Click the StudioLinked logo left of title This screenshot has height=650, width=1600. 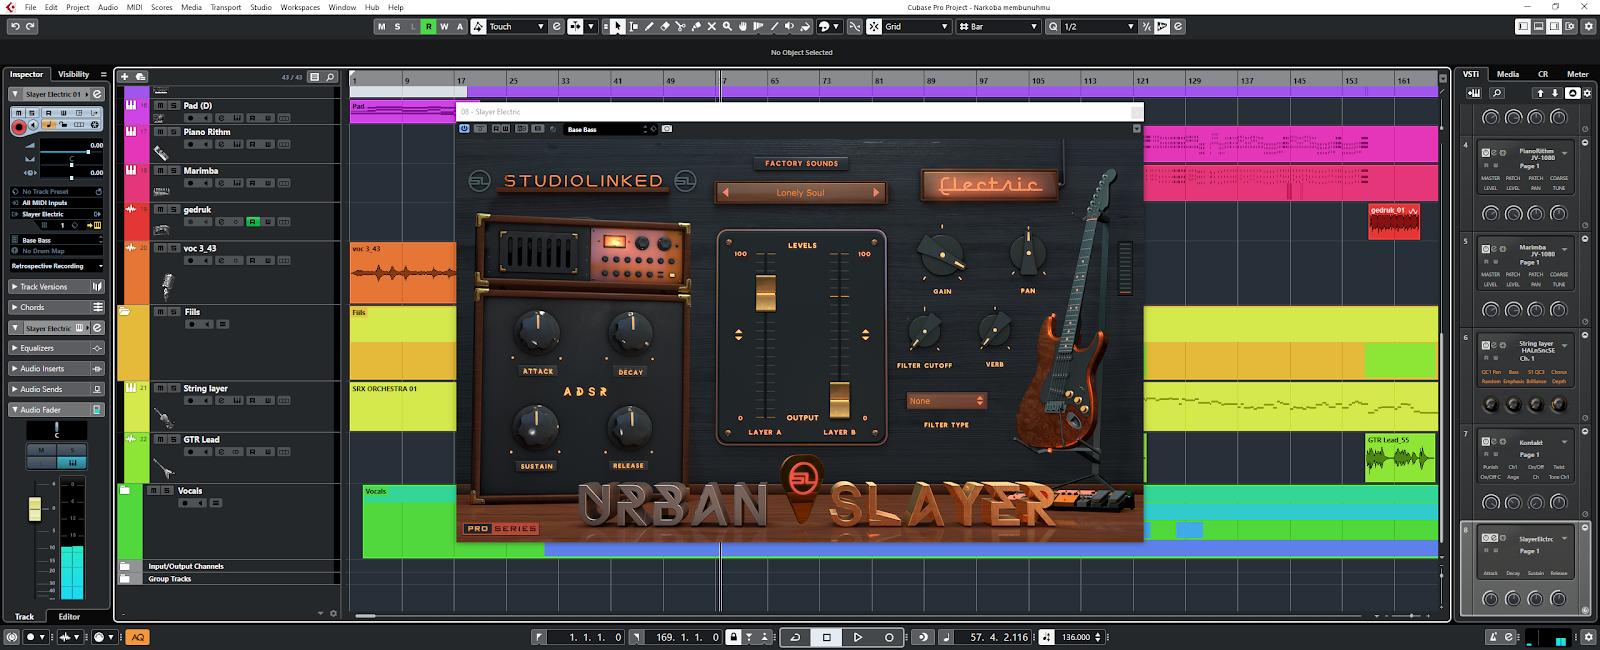479,181
